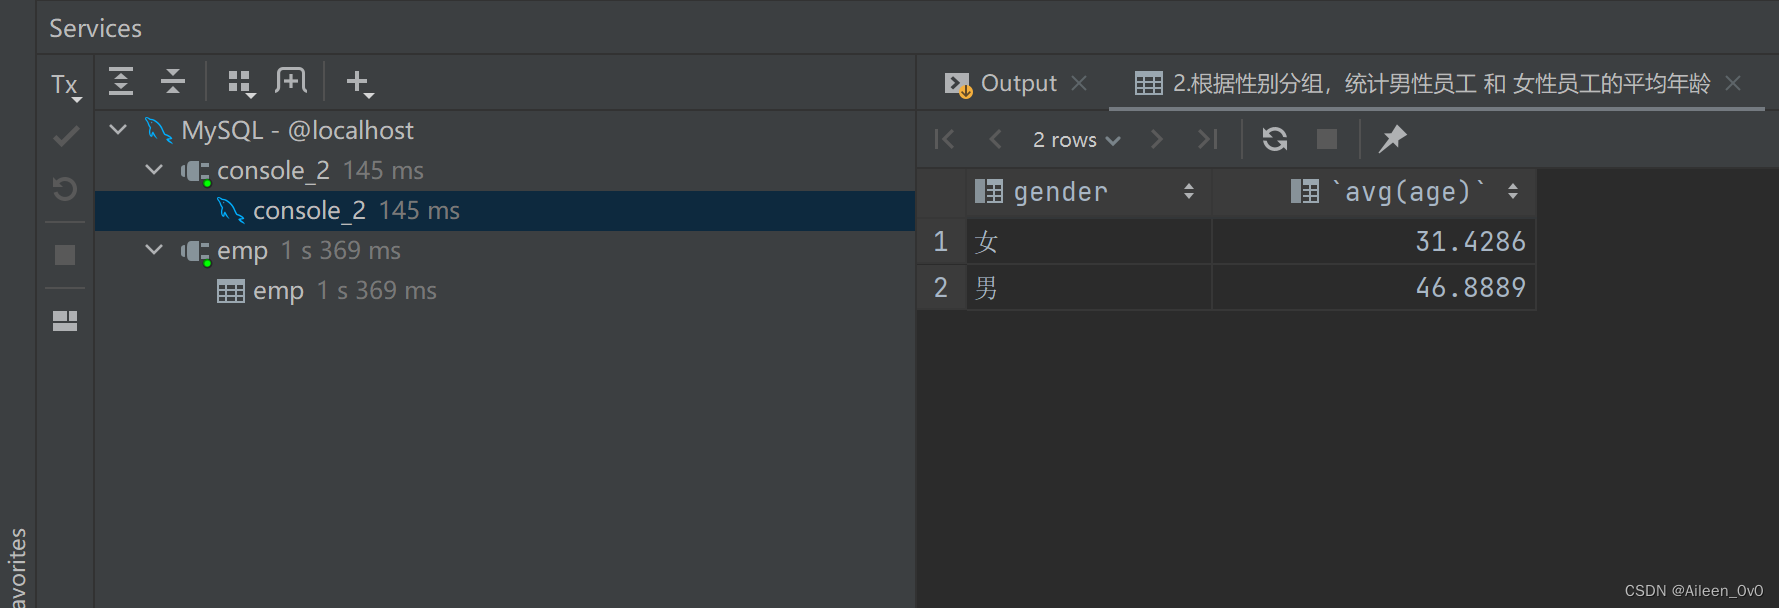
Task: Click the Reload Page refresh icon
Action: 1275,139
